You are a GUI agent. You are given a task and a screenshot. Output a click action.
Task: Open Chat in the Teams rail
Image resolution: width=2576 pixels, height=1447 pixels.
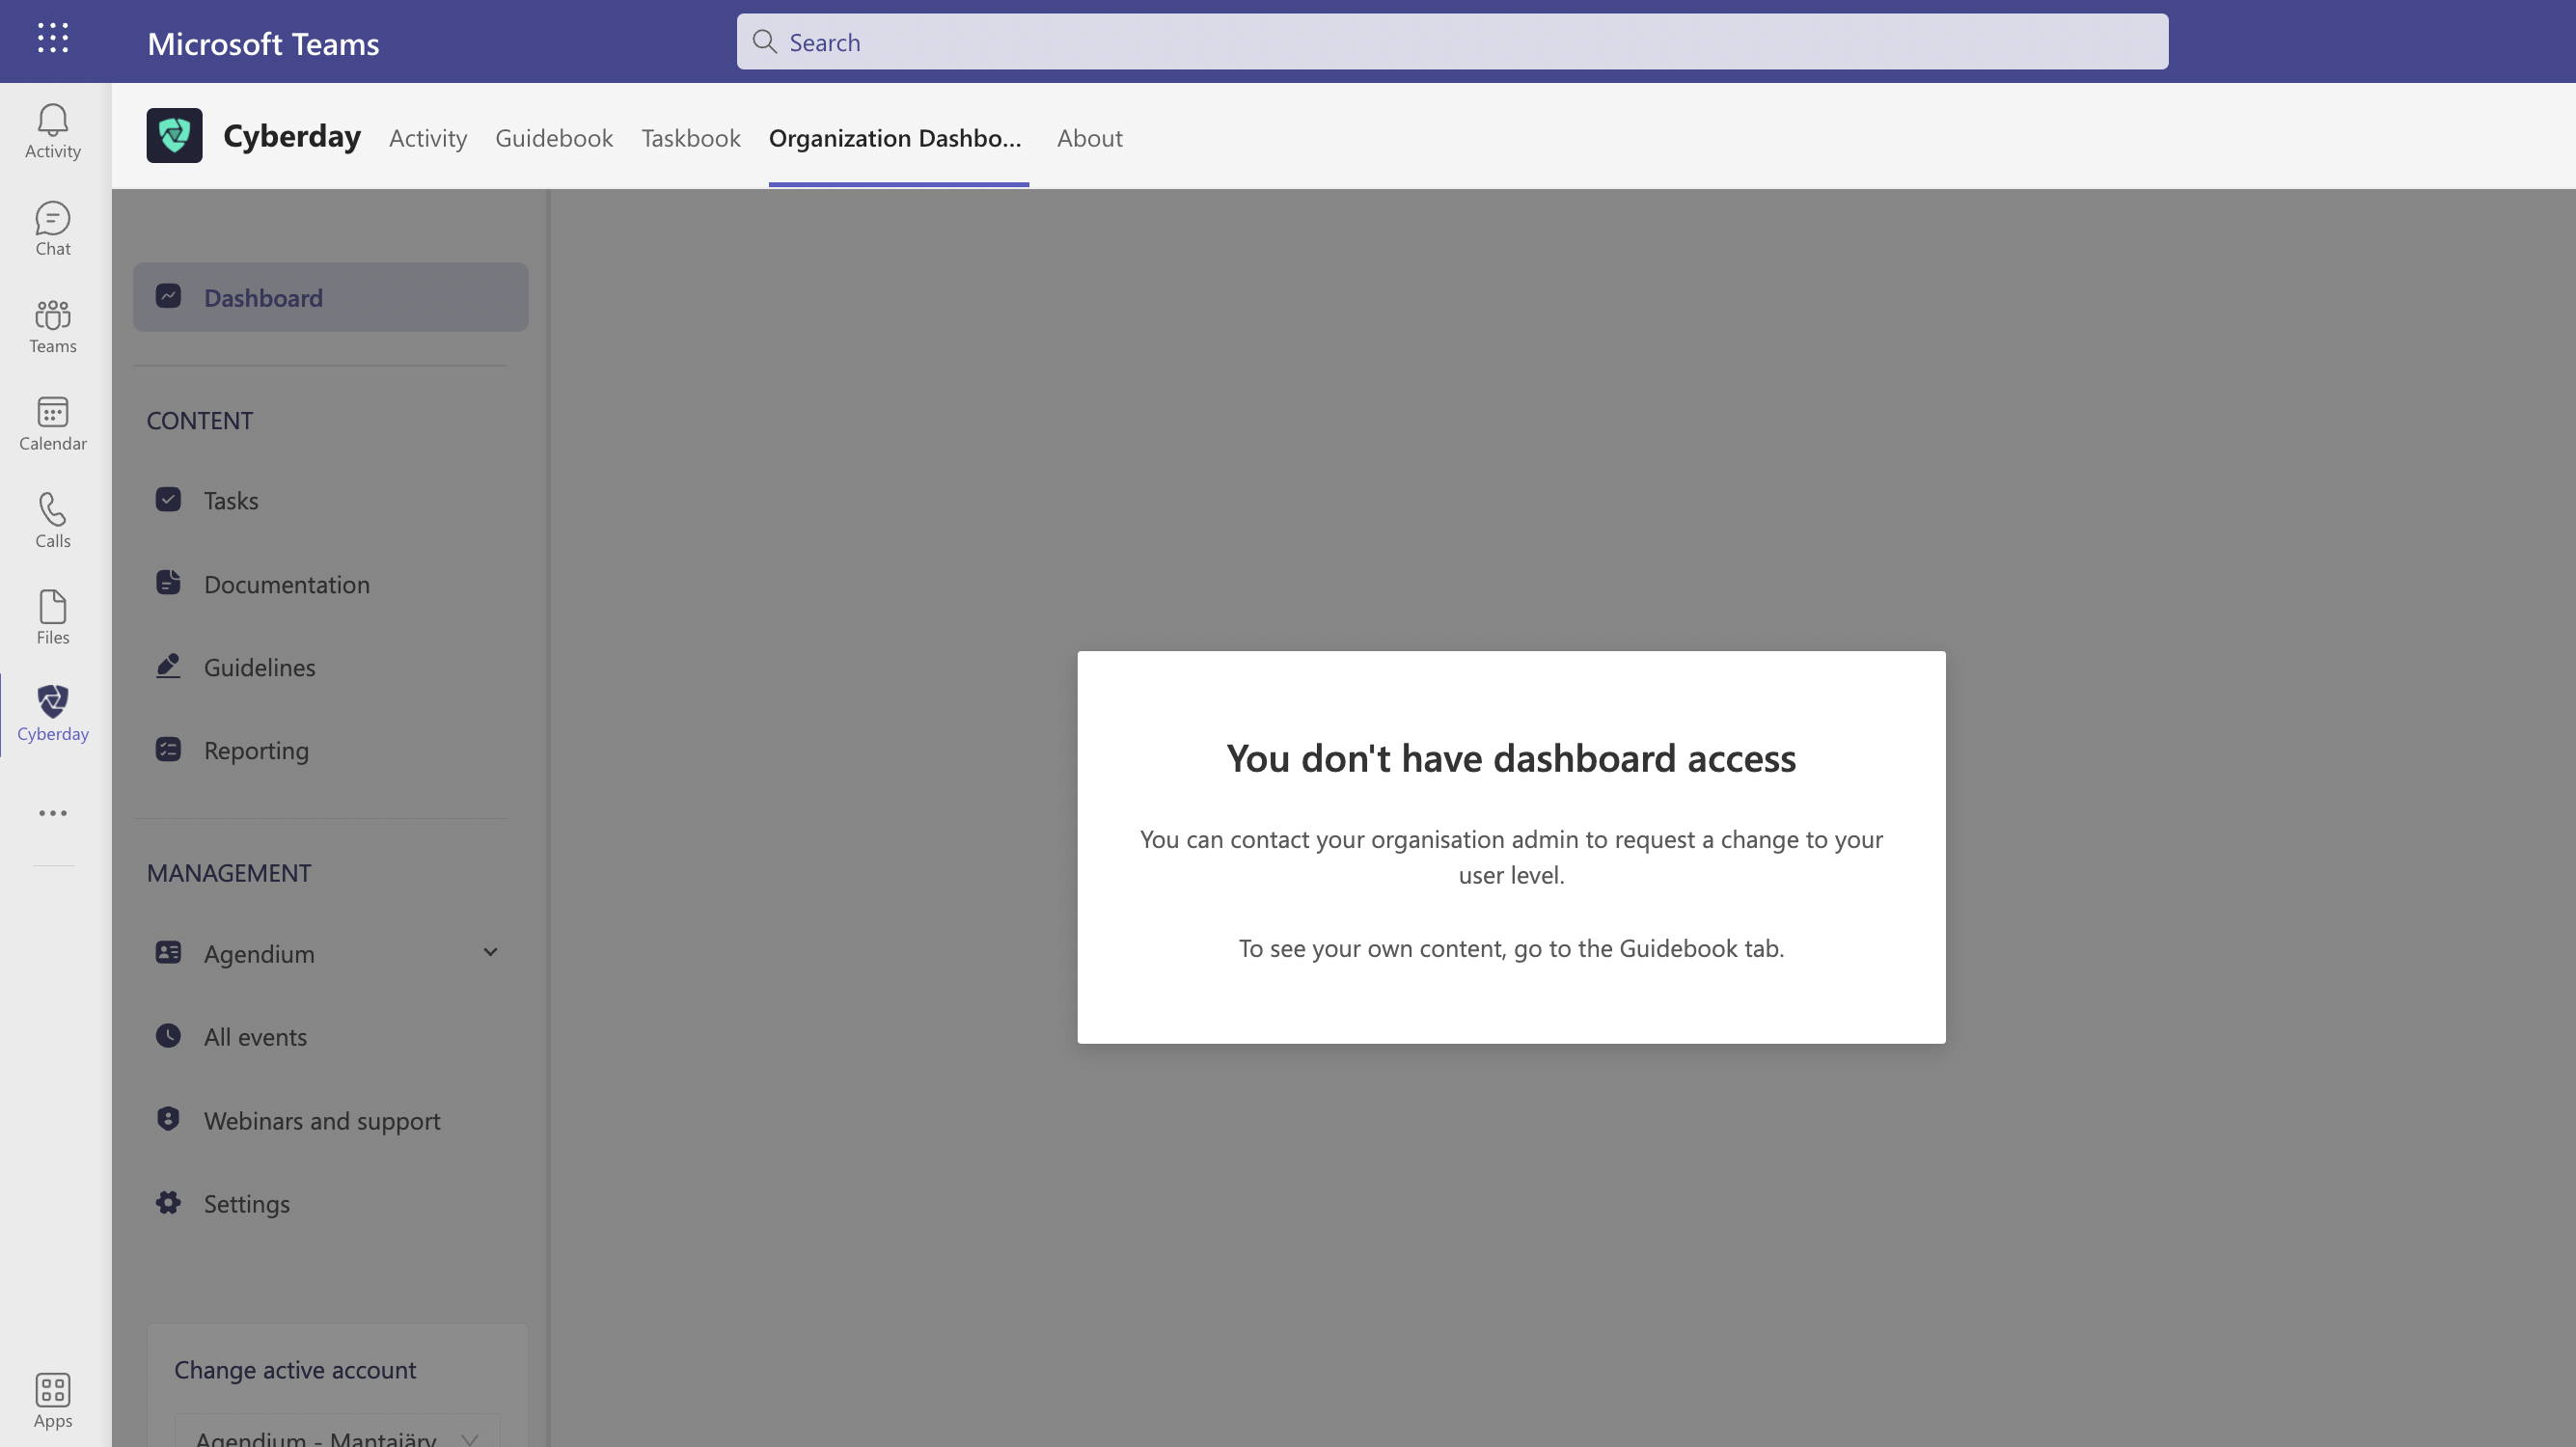tap(53, 229)
